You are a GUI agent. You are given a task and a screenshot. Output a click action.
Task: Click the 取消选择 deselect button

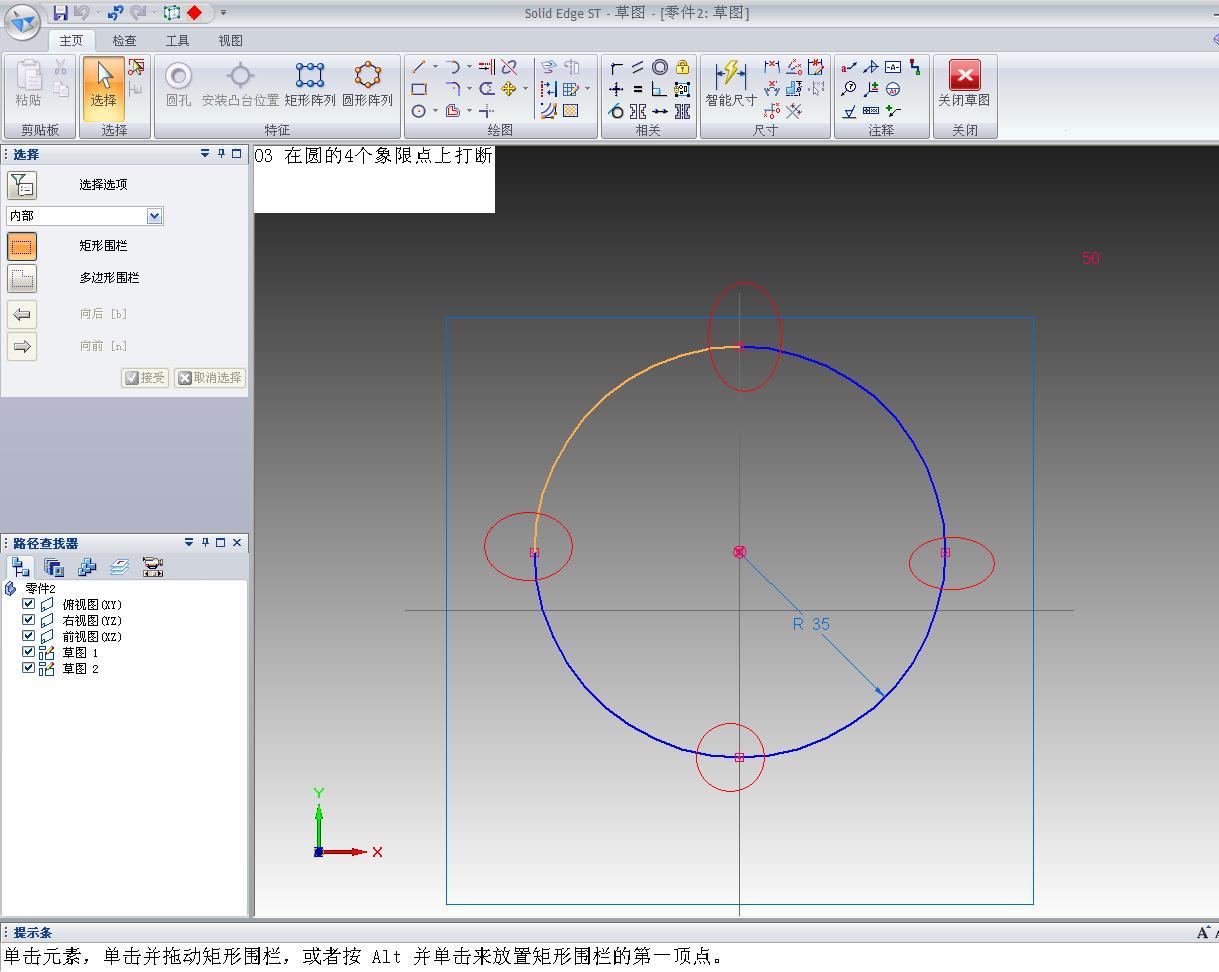(210, 378)
